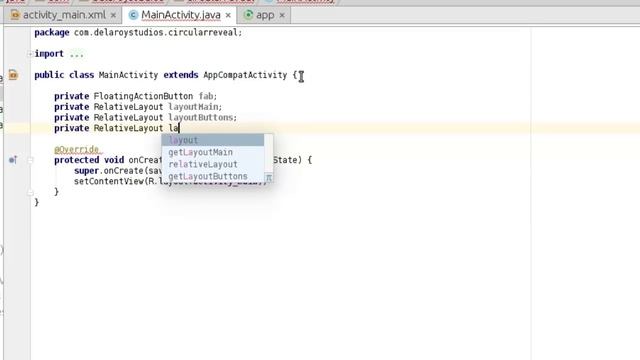Switch to the activity_main.xml tab

pos(63,15)
